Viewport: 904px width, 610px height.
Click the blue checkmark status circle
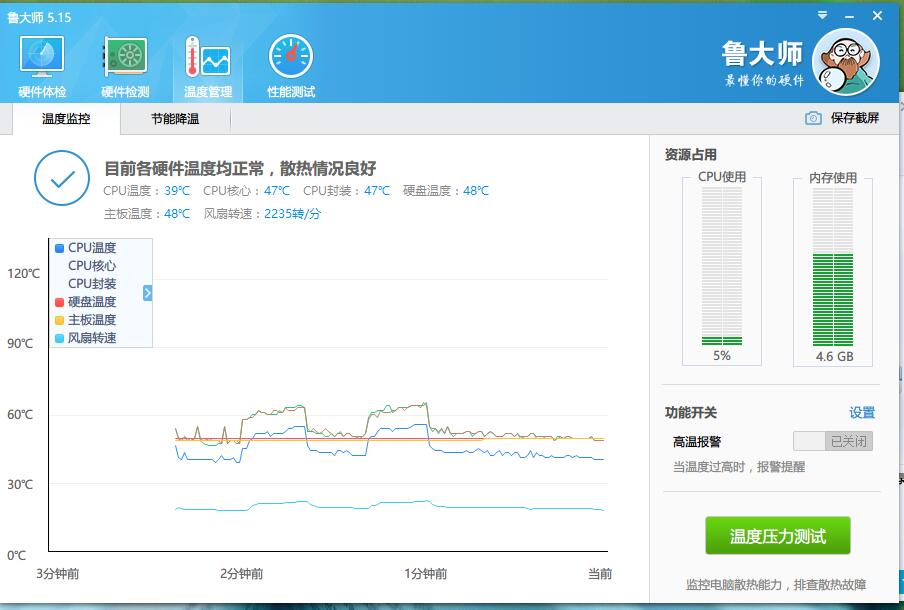(x=62, y=178)
